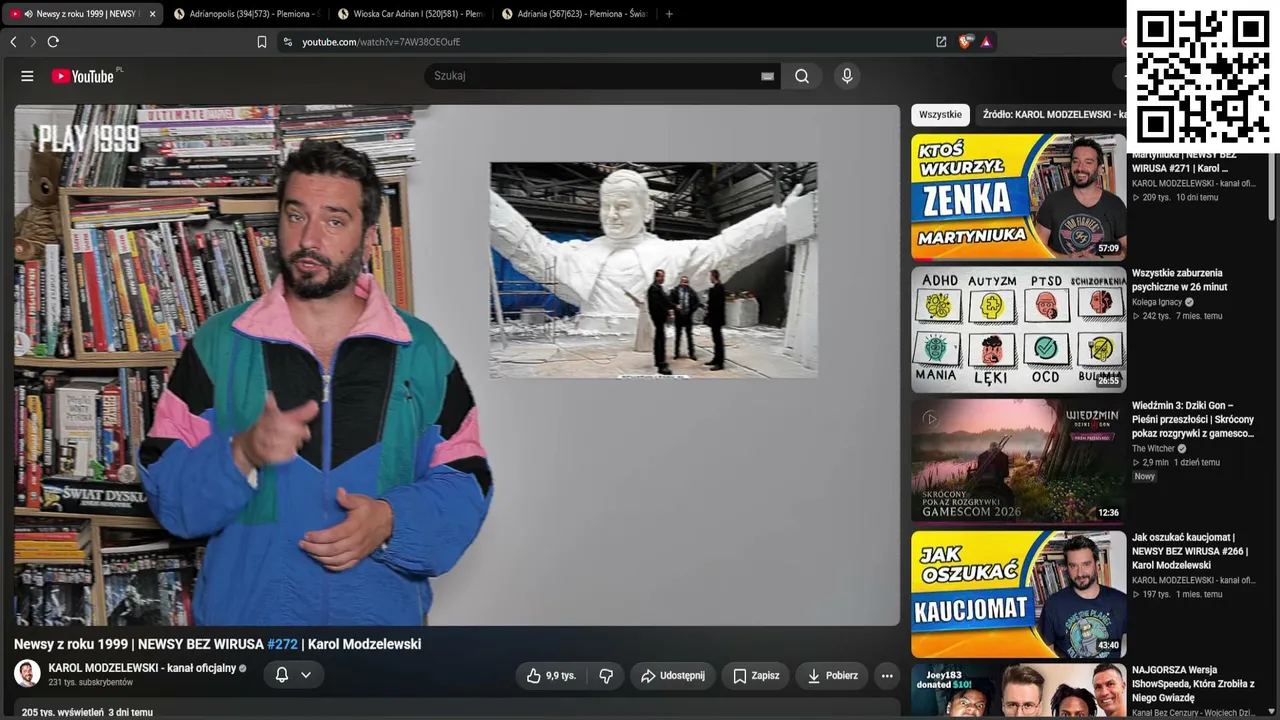Toggle the notification bell for the channel
This screenshot has width=1280, height=720.
pos(282,675)
